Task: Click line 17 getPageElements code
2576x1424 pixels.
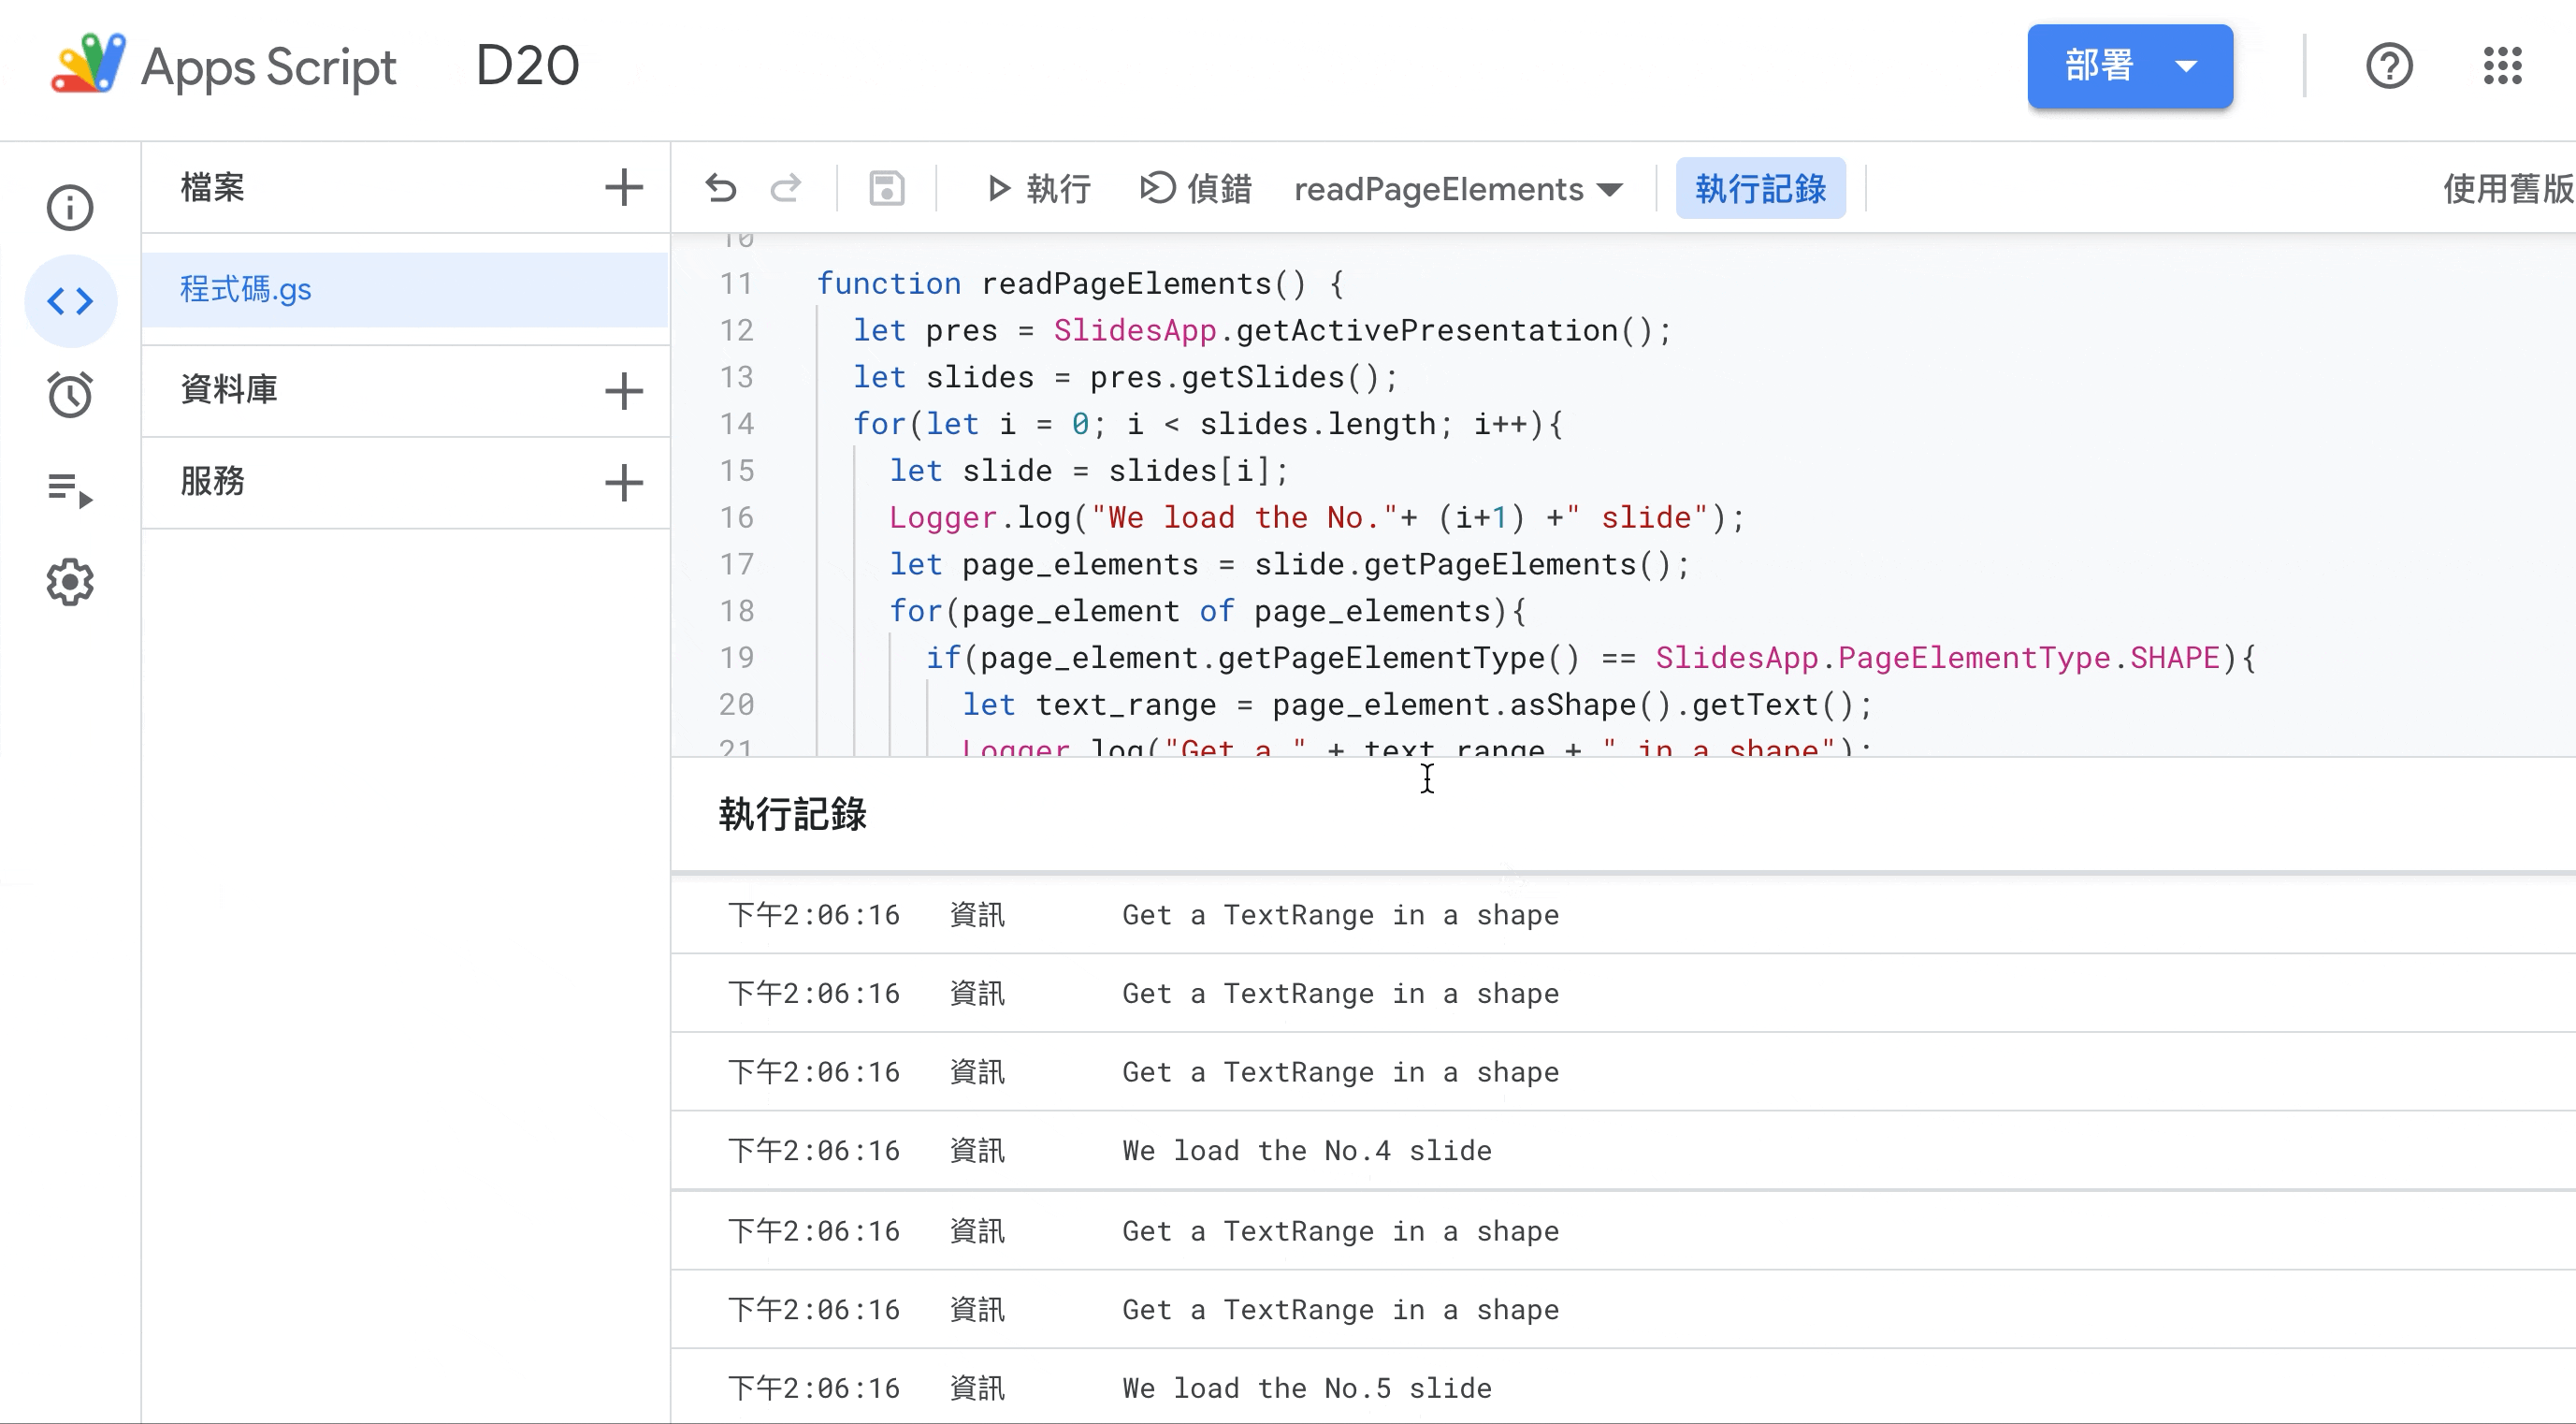Action: (x=1289, y=565)
